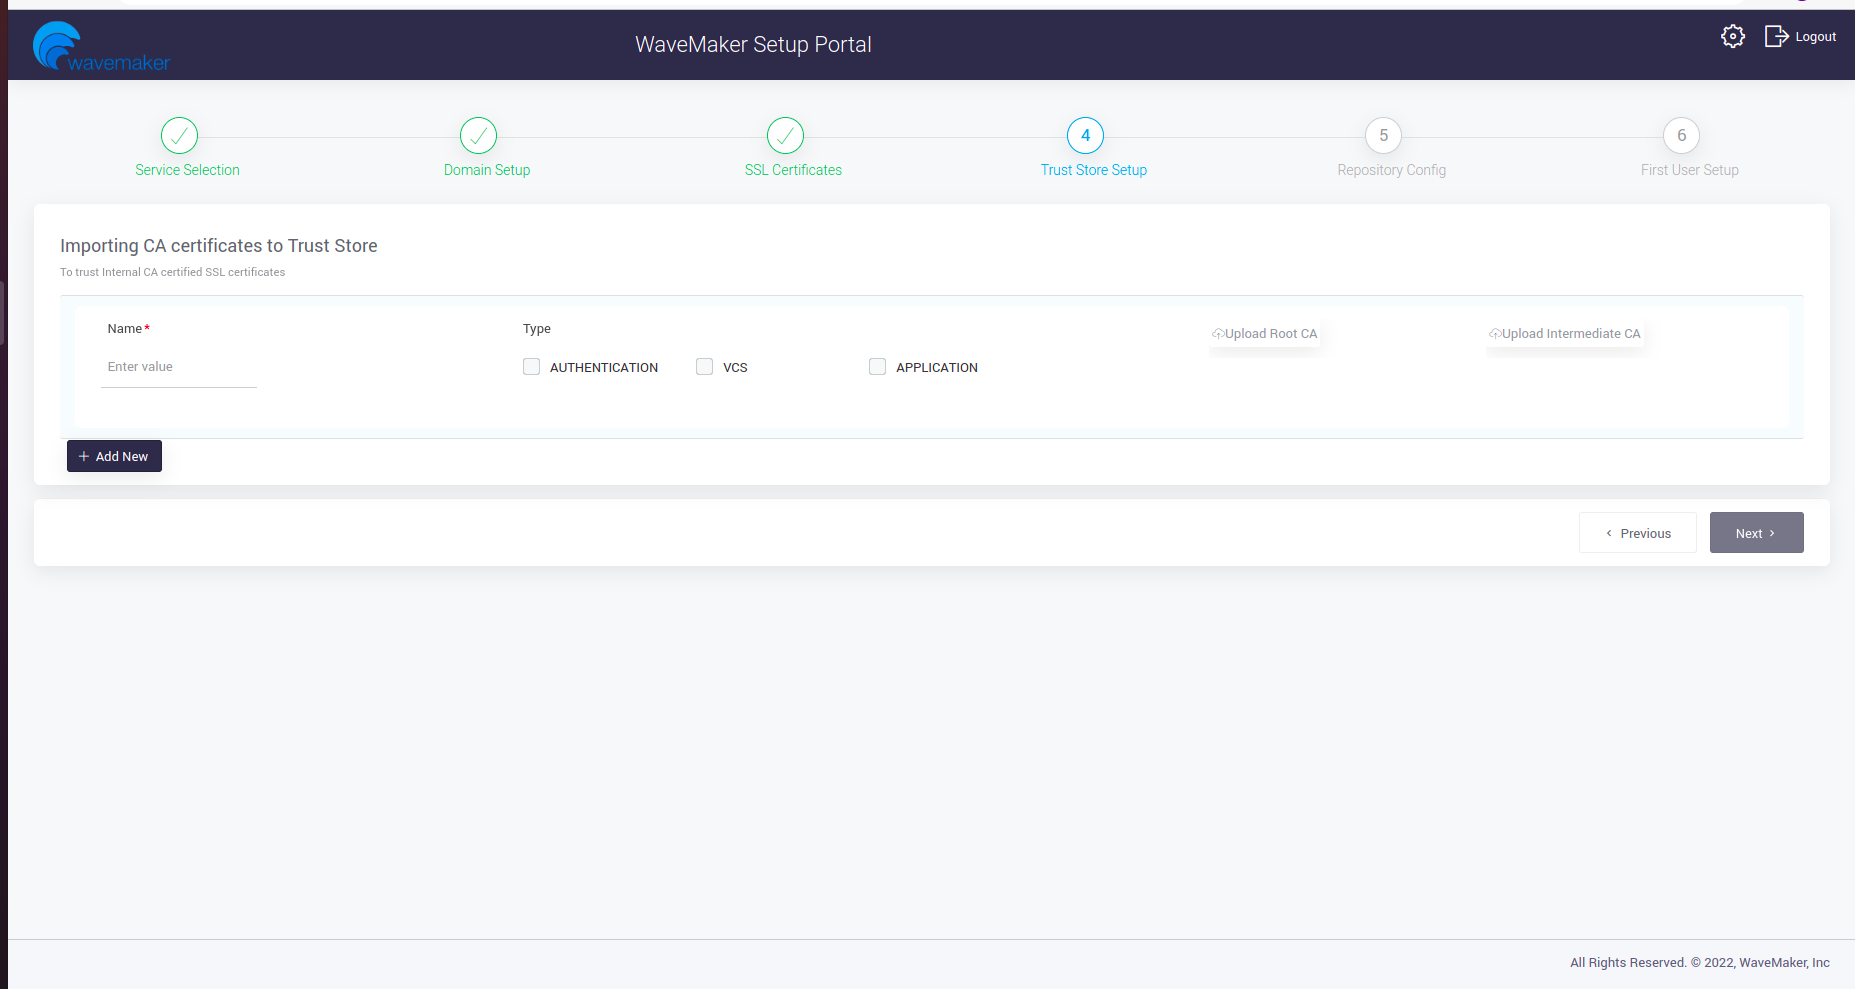Select step 4 Trust Store Setup circle
This screenshot has width=1855, height=989.
pyautogui.click(x=1085, y=136)
